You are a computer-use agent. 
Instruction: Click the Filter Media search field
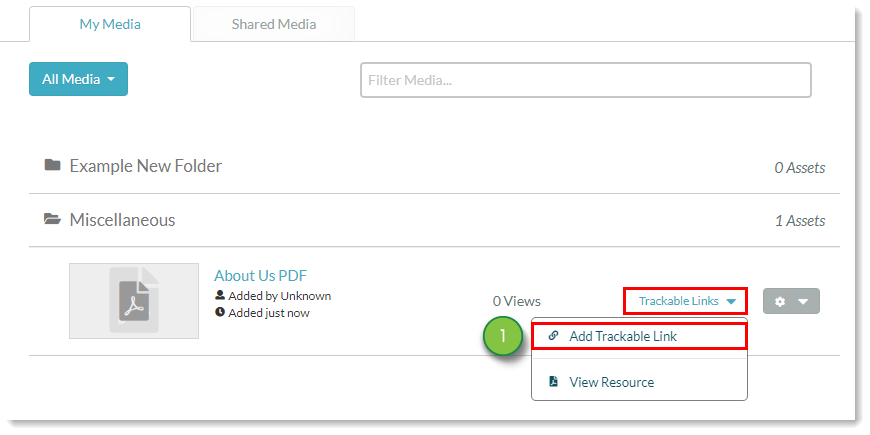586,80
